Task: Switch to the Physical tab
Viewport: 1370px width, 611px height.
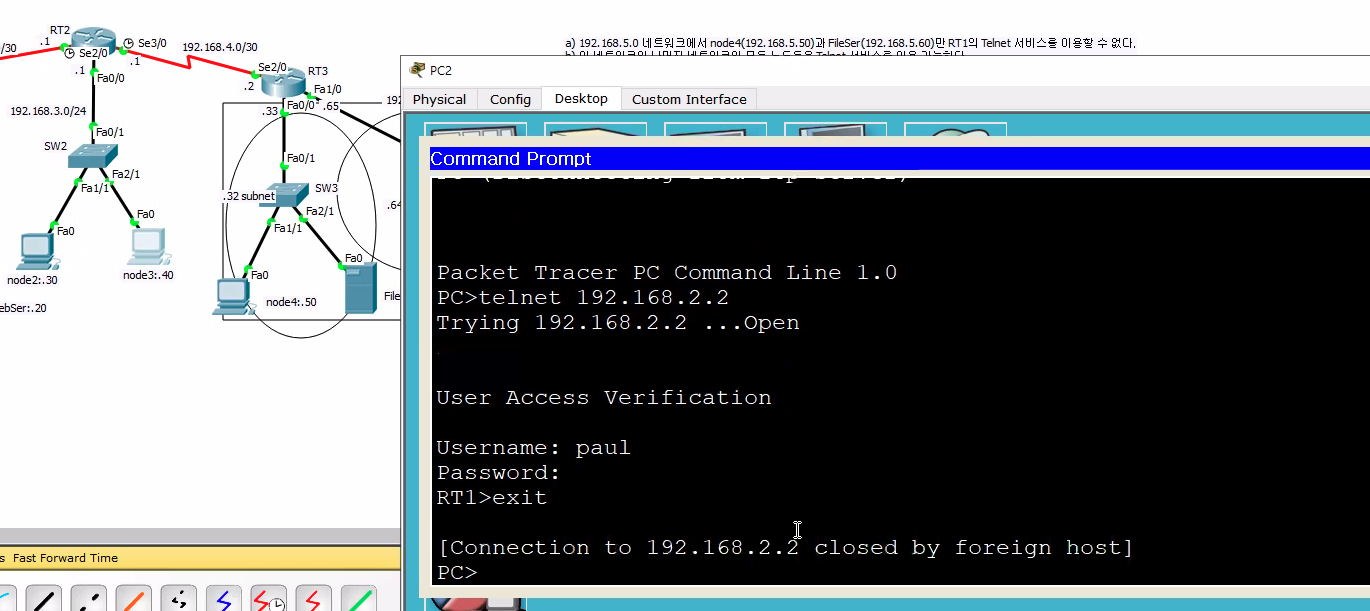Action: pyautogui.click(x=439, y=99)
